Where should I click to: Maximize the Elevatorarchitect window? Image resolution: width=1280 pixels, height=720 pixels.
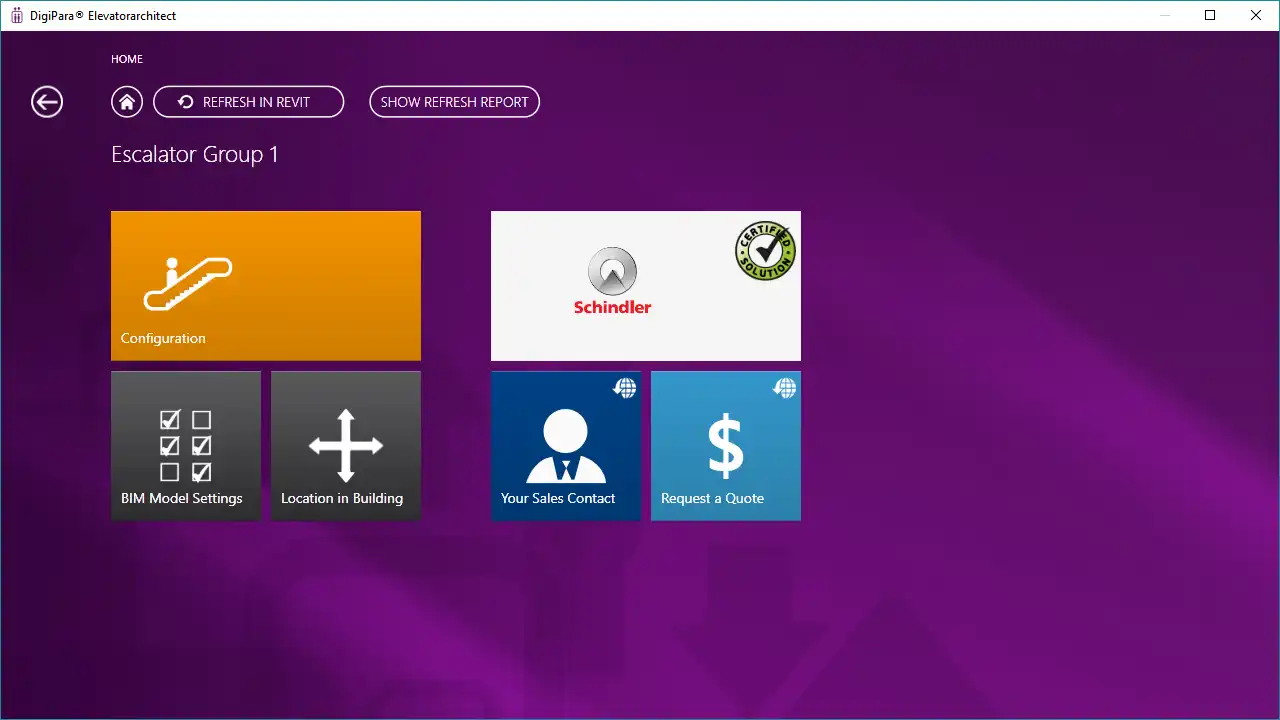pos(1210,15)
